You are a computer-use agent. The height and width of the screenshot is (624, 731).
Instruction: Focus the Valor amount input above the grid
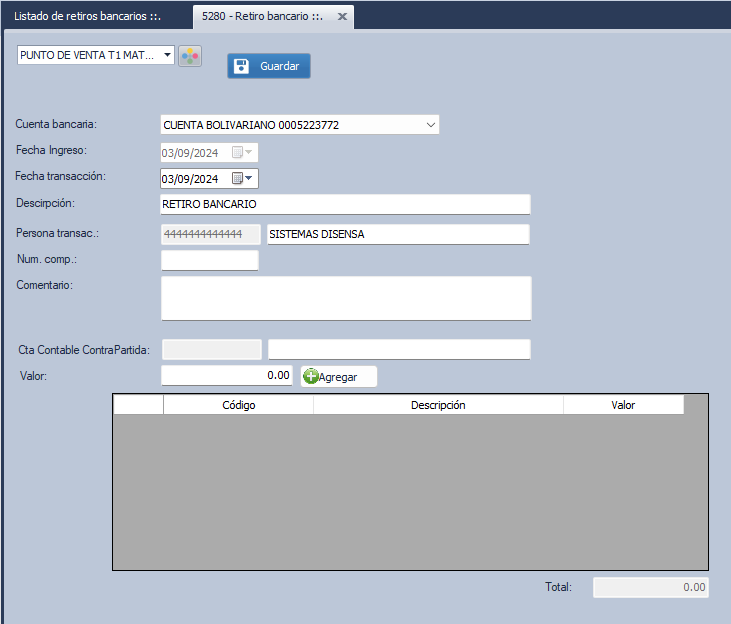tap(227, 376)
